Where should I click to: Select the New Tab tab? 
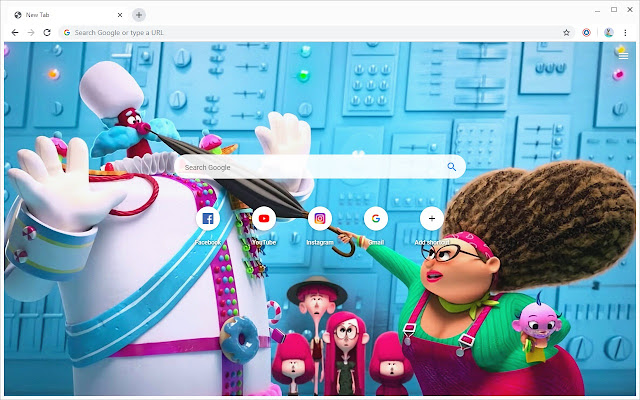point(67,15)
